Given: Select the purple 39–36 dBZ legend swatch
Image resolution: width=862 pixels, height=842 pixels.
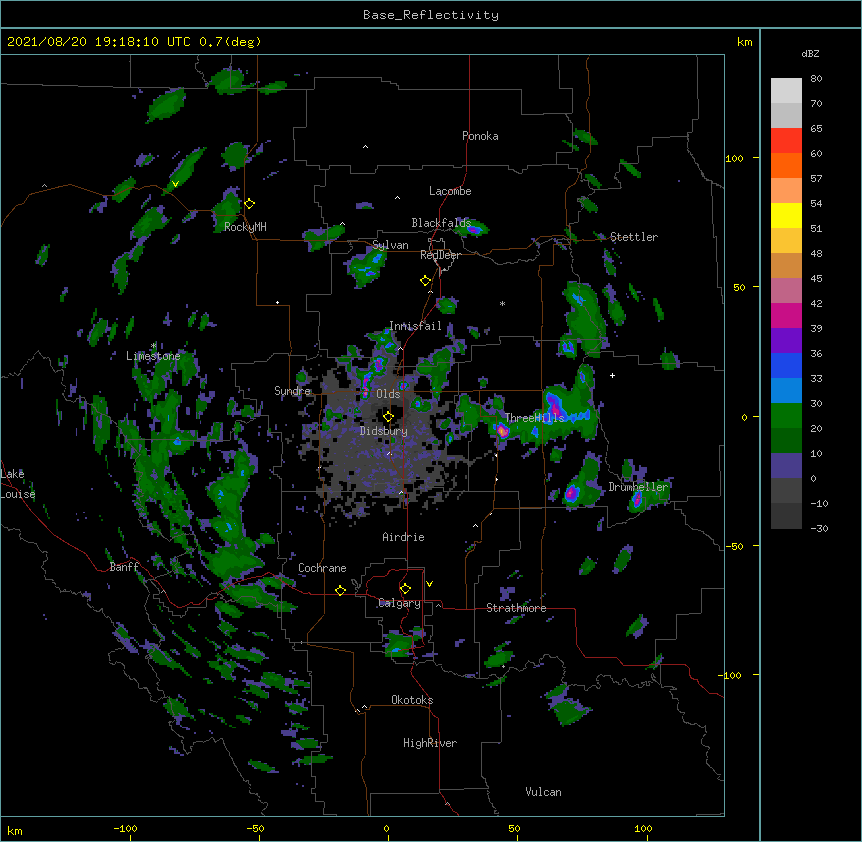Looking at the screenshot, I should 786,341.
